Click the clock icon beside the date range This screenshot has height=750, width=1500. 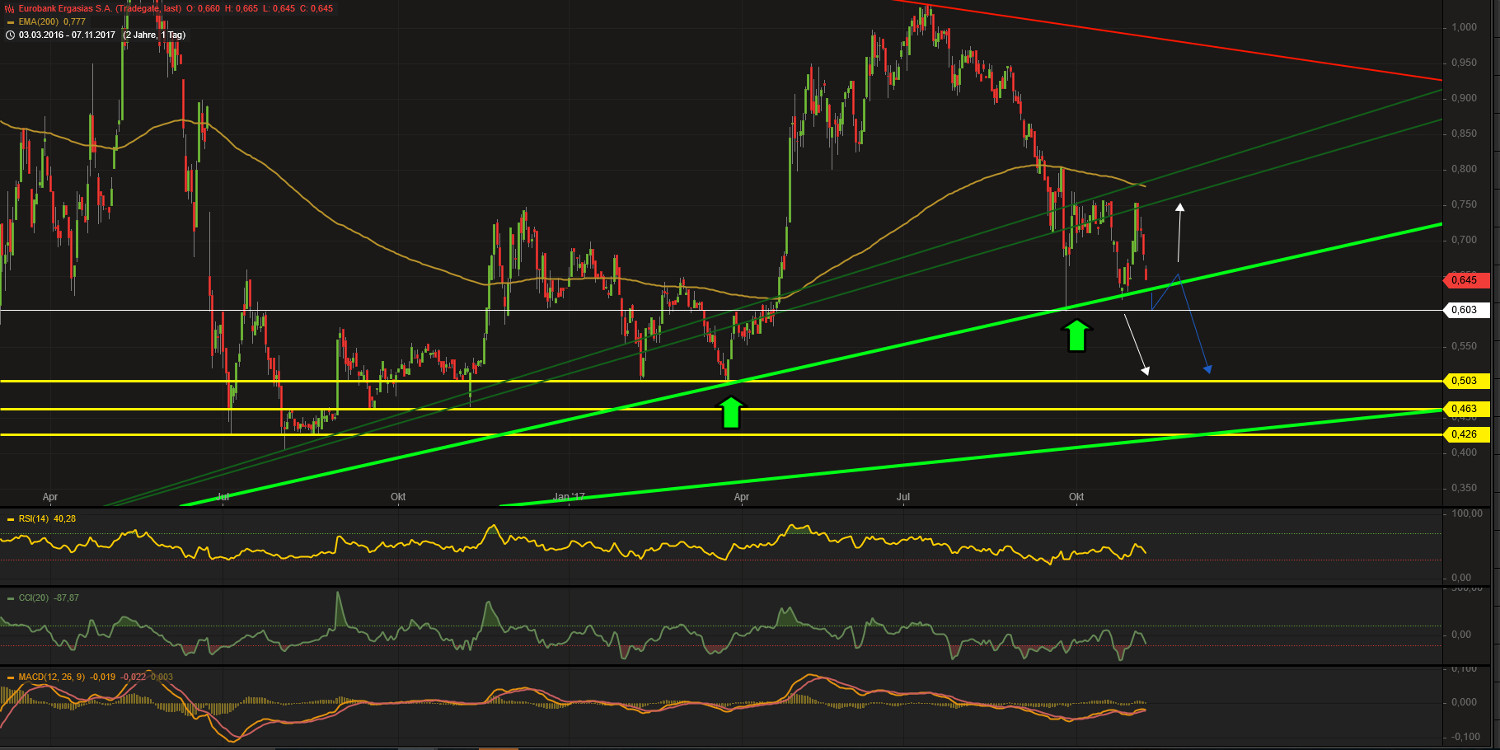pos(9,35)
